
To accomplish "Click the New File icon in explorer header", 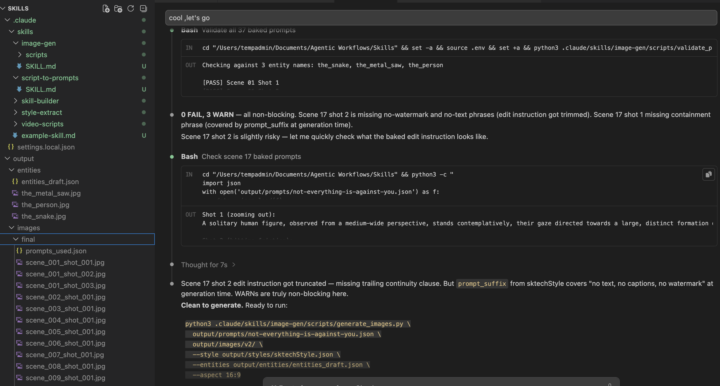I will [106, 8].
